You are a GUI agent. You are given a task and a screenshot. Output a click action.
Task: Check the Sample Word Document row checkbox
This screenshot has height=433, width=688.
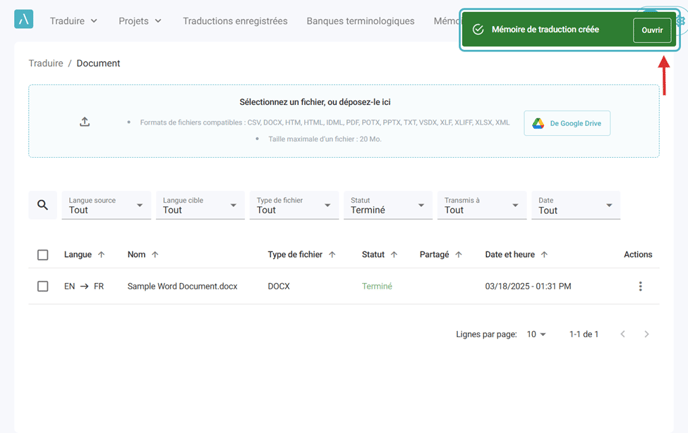(x=43, y=286)
